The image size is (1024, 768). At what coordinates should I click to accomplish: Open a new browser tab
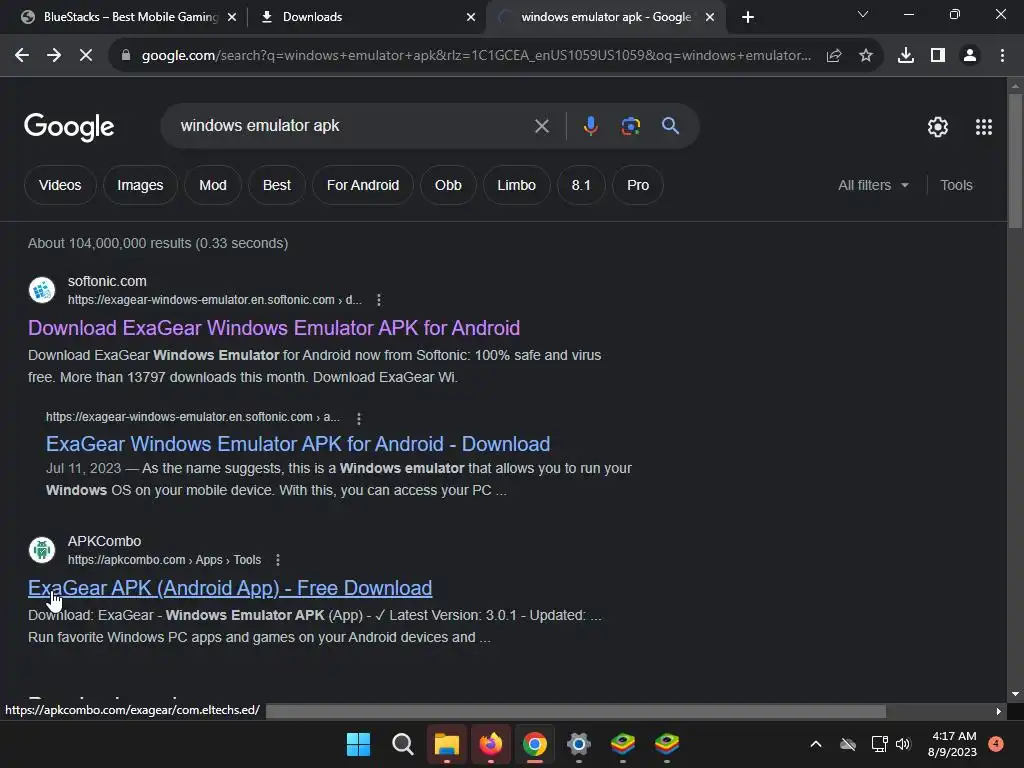(x=748, y=17)
